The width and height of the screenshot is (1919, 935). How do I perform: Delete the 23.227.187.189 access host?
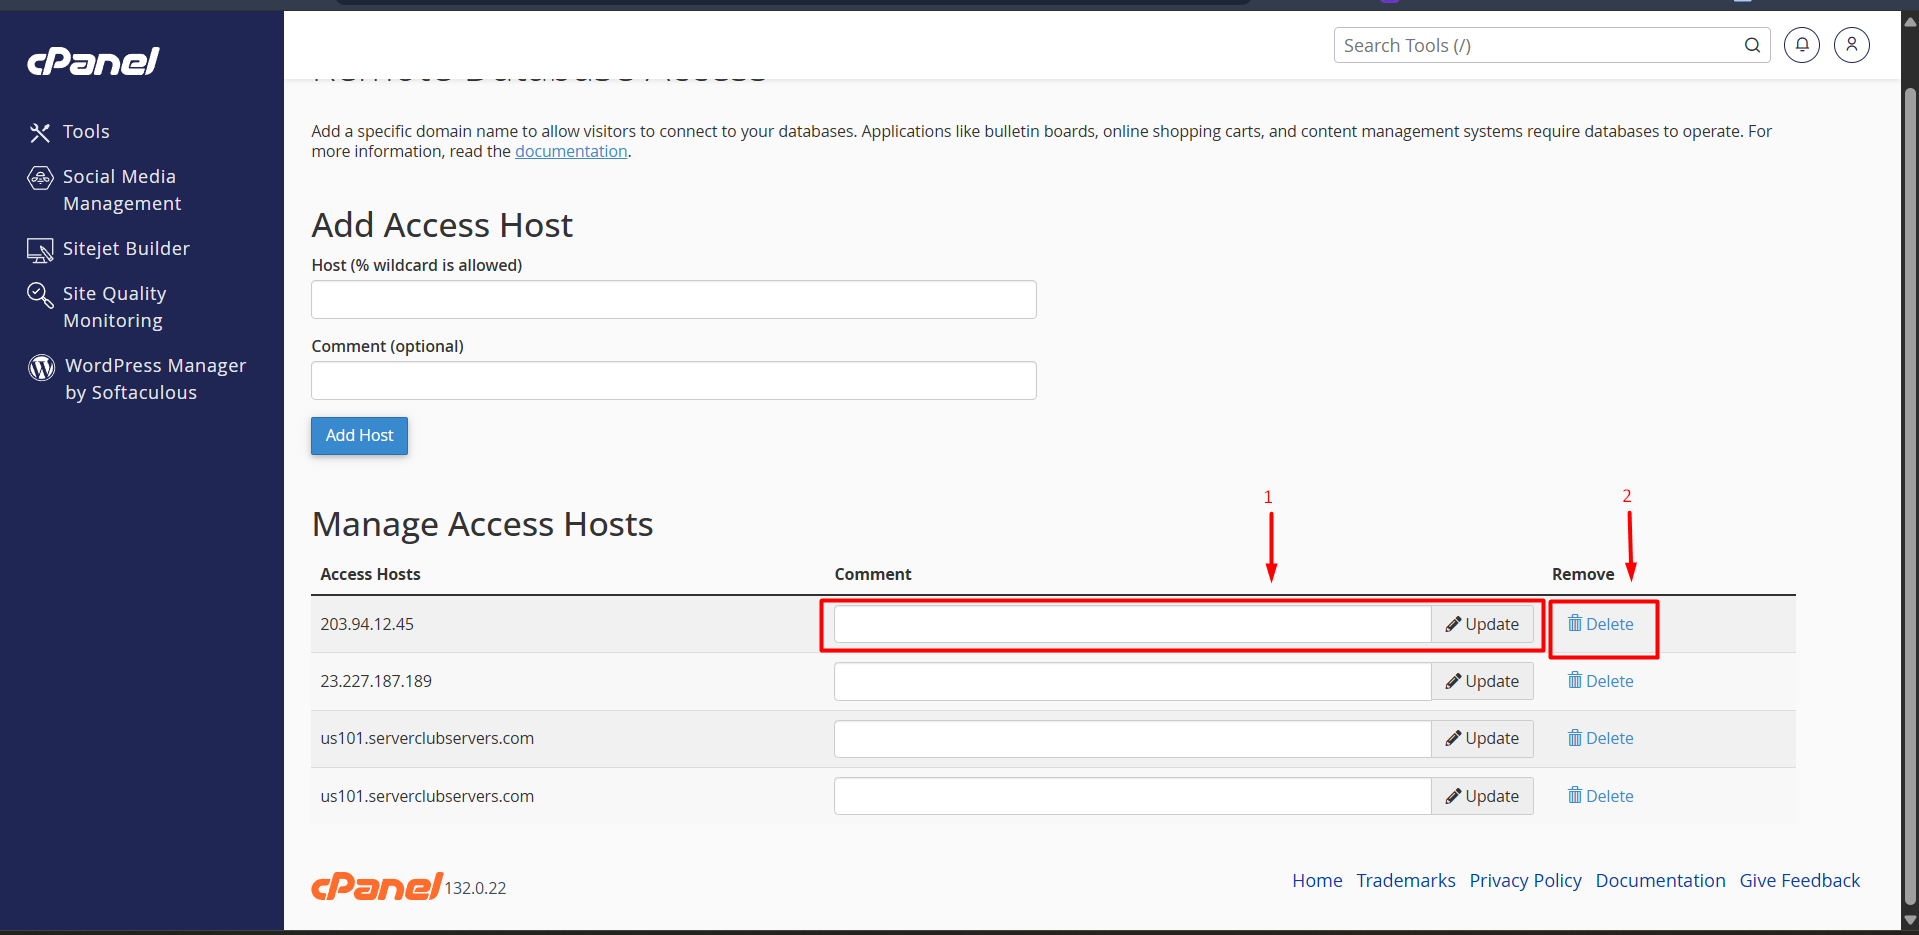pyautogui.click(x=1600, y=681)
